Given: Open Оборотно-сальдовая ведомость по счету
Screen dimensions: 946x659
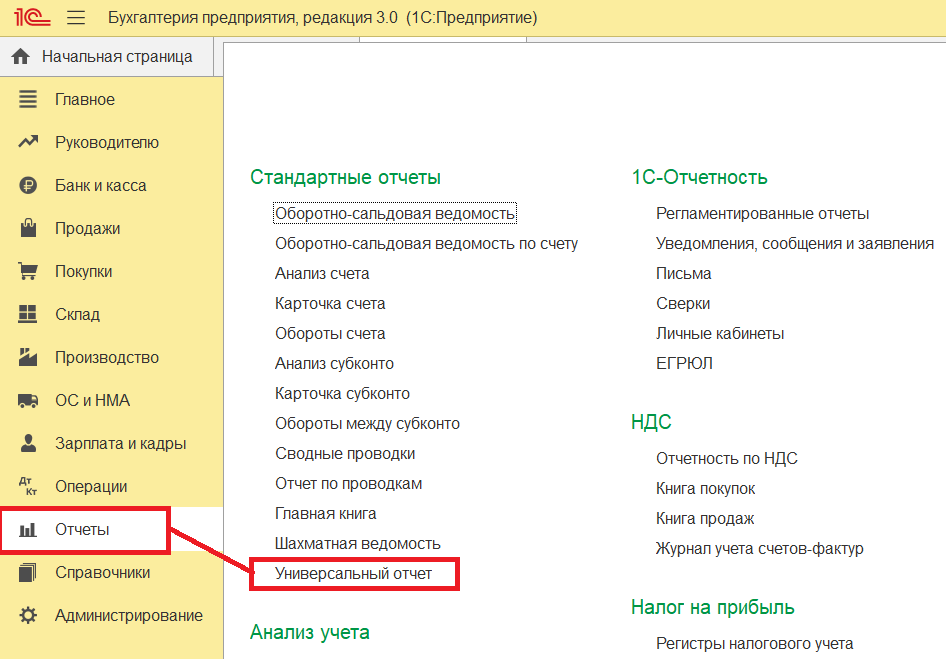Looking at the screenshot, I should (426, 243).
